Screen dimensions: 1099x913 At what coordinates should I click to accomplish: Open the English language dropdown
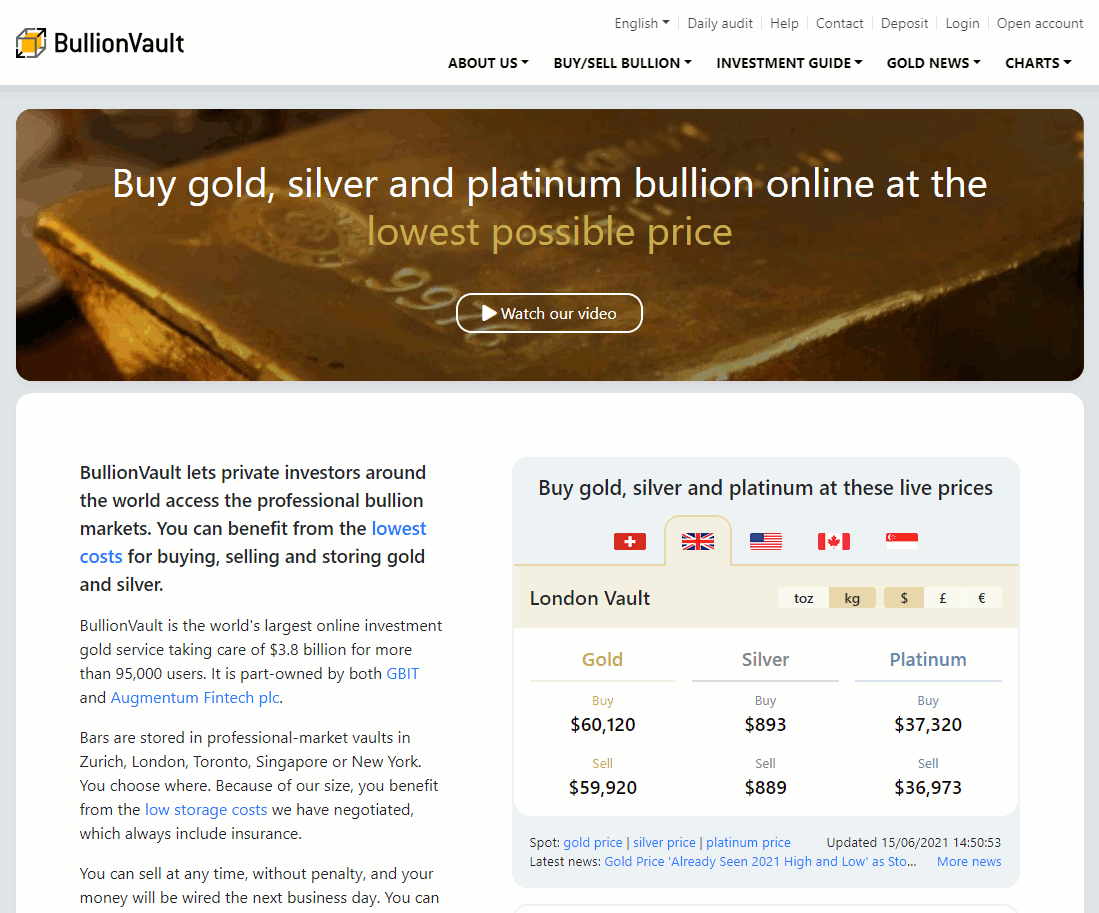(x=642, y=23)
